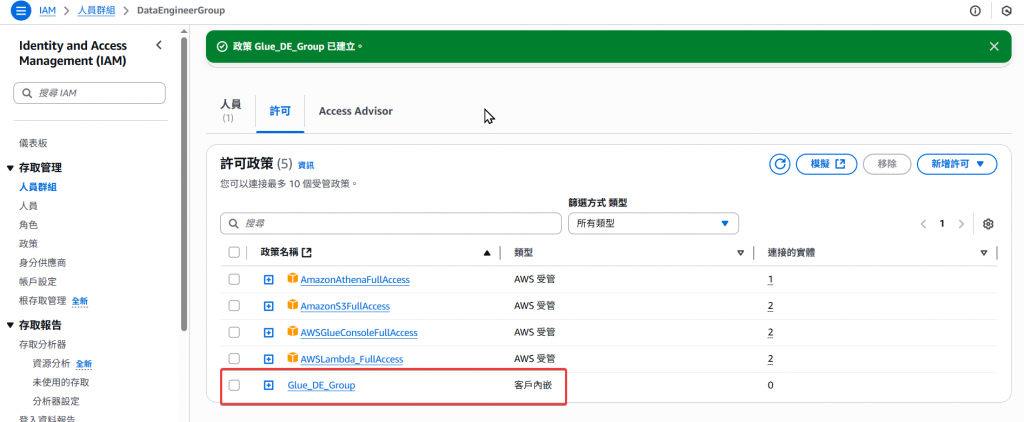Click the AWSGlueConsoleFullAccess orange policy icon
Screen dimensions: 1024x422
[x=293, y=332]
